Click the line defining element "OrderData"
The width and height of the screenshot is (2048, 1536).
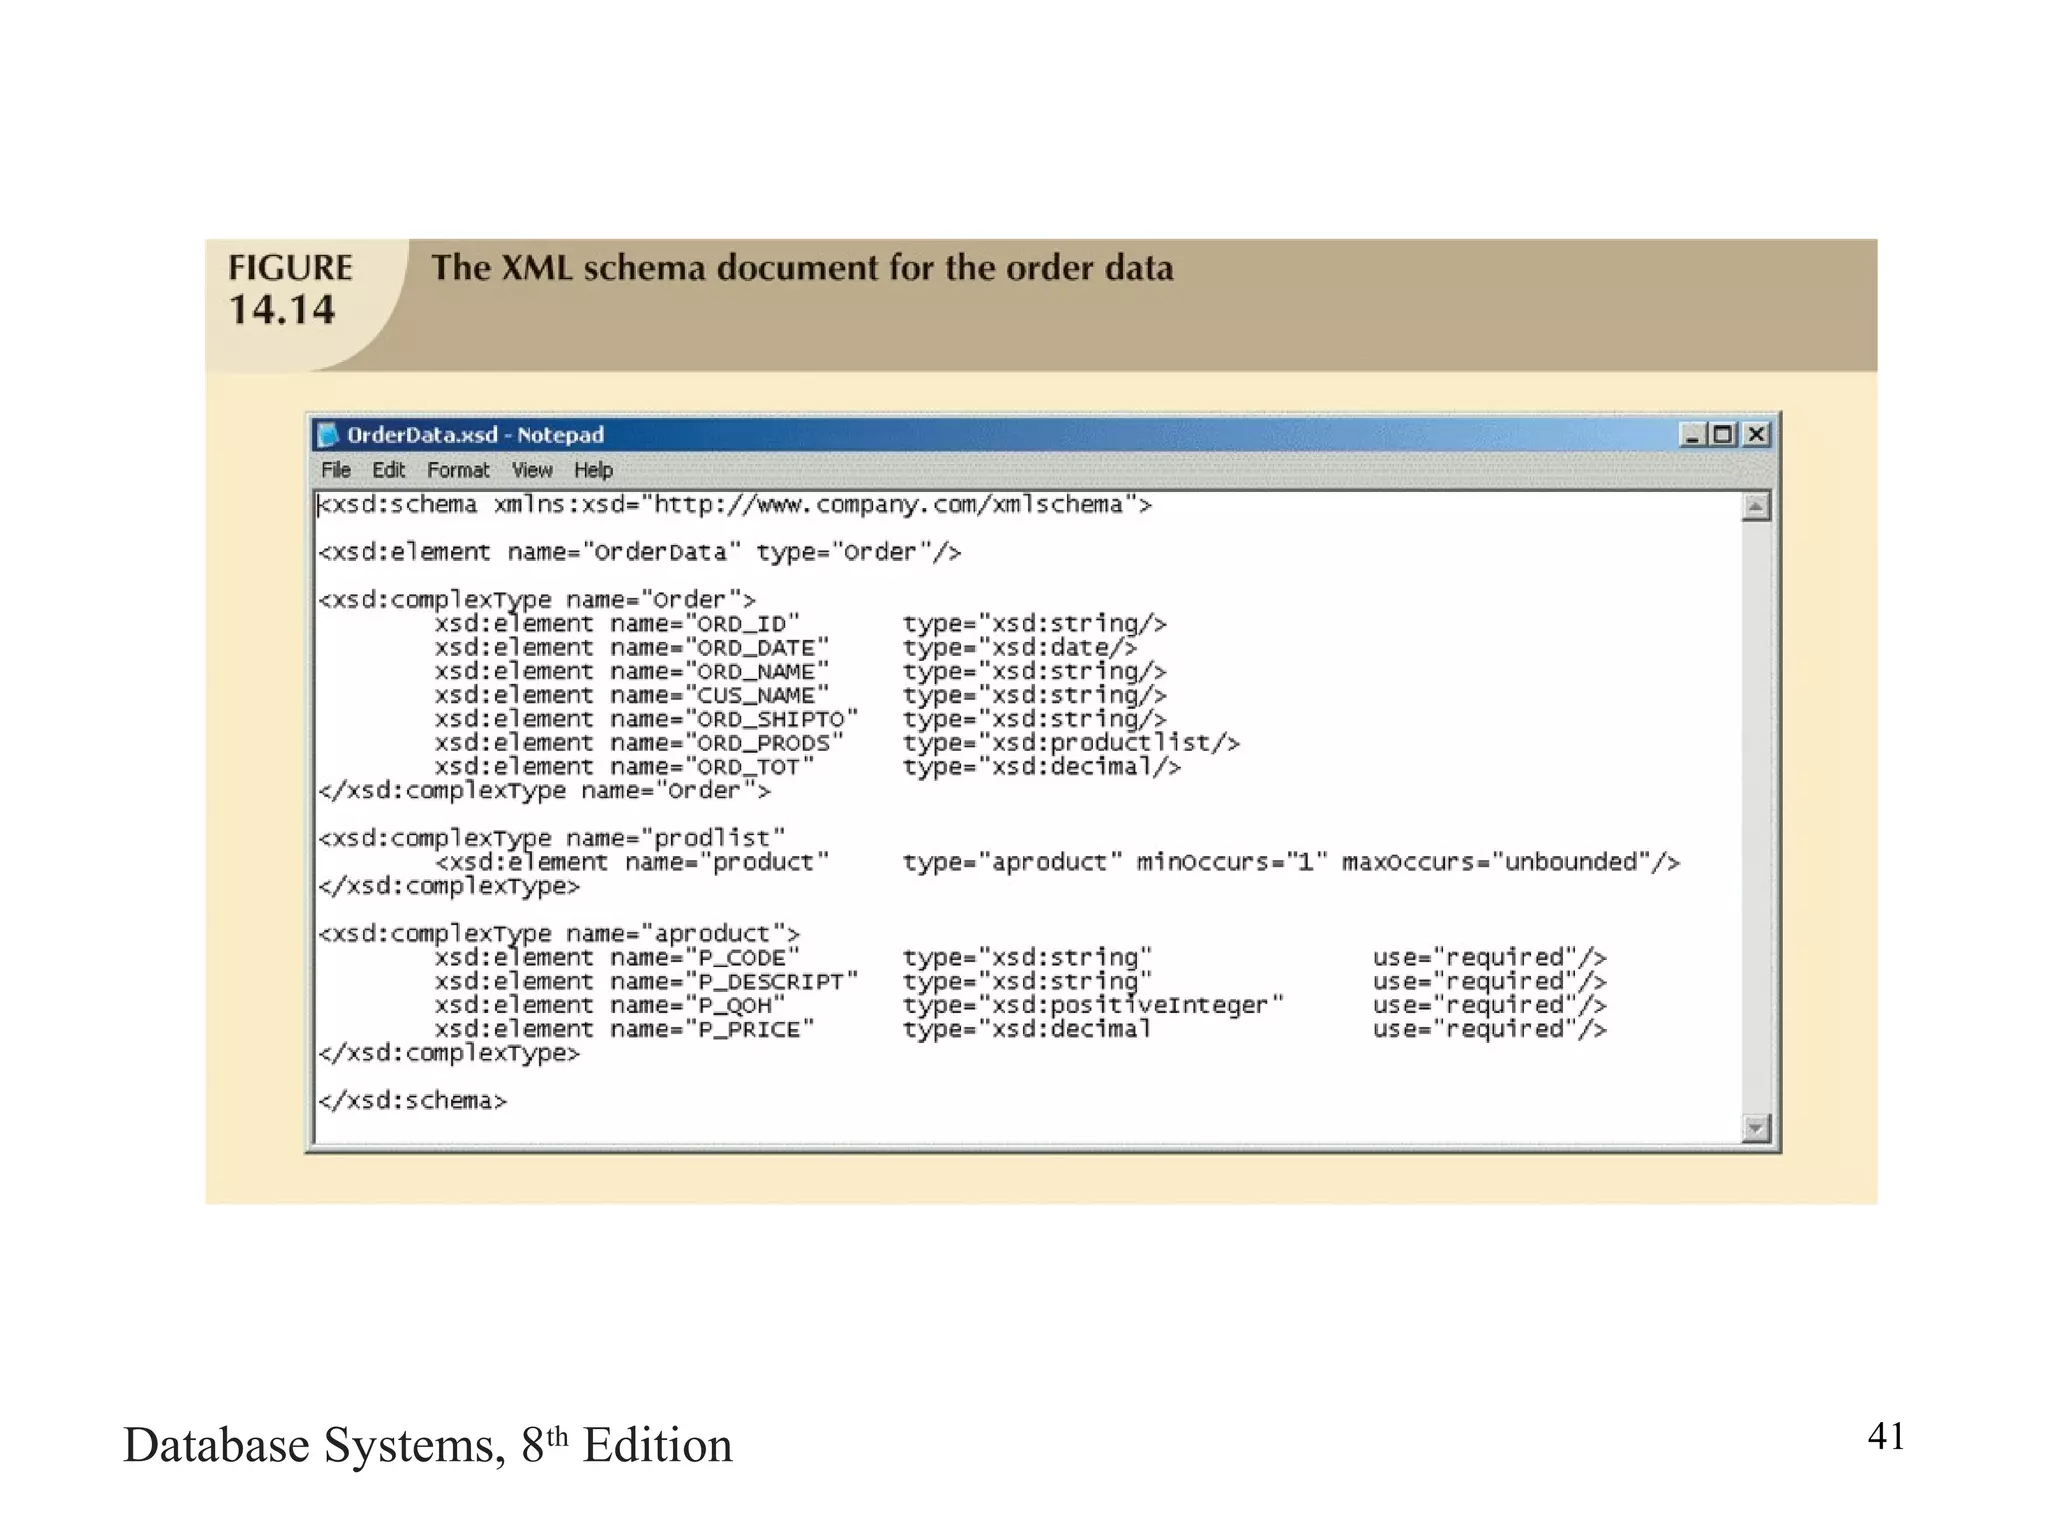coord(639,552)
